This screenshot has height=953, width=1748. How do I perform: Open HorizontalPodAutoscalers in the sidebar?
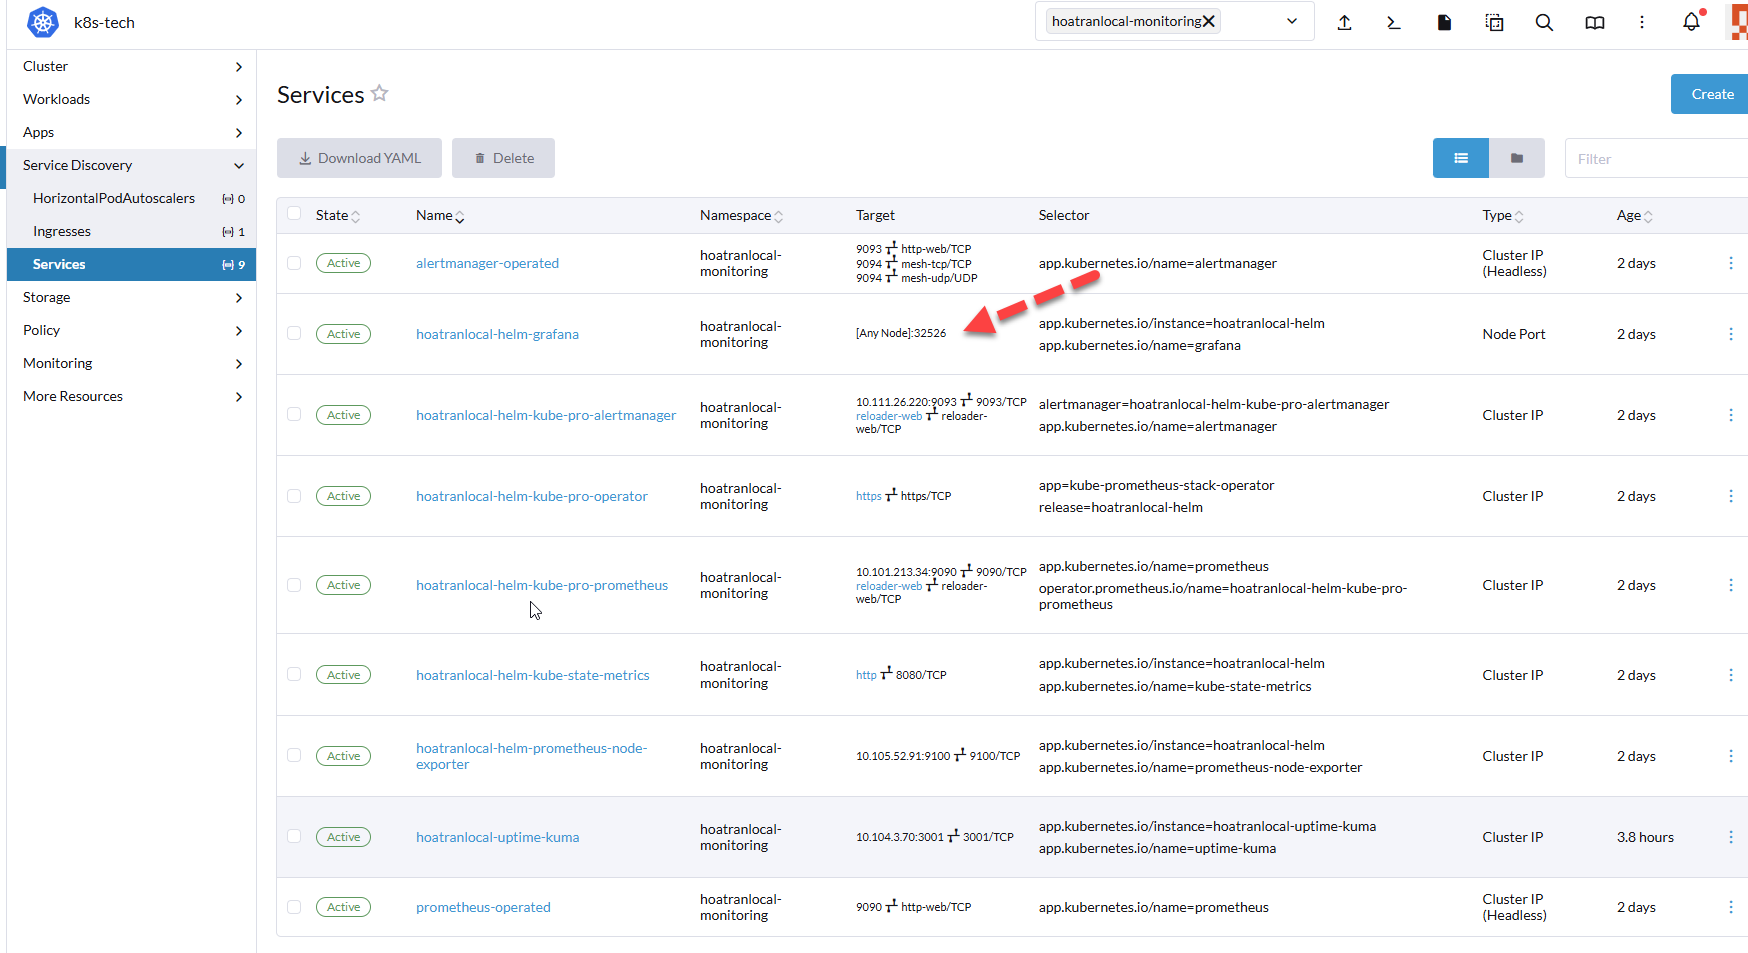click(x=114, y=198)
